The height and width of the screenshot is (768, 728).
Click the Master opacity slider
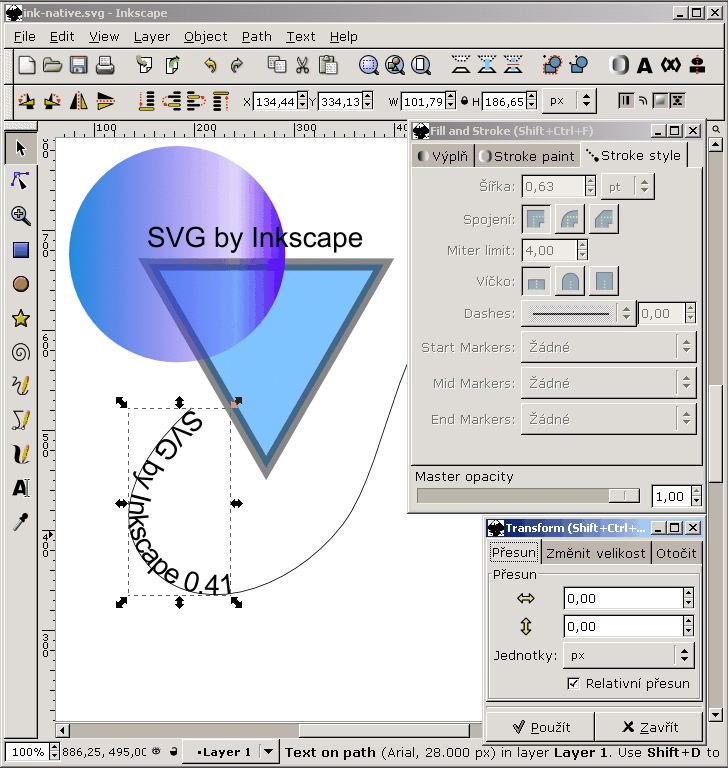click(528, 496)
